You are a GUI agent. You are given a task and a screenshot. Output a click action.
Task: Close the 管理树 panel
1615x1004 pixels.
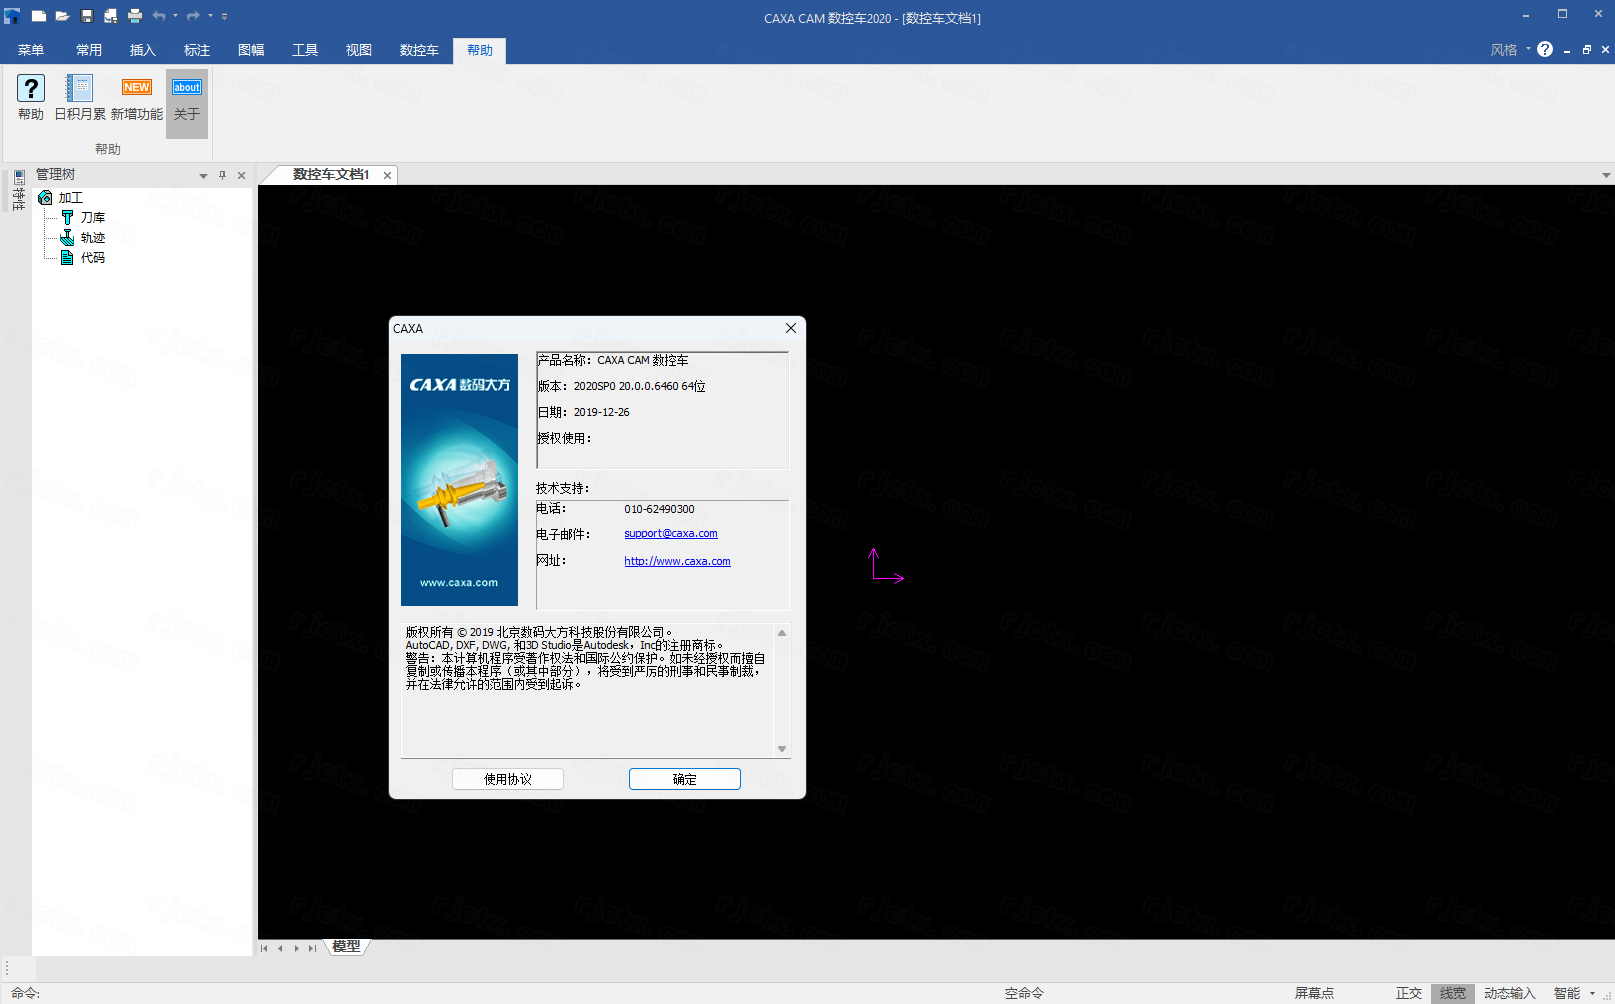click(241, 175)
